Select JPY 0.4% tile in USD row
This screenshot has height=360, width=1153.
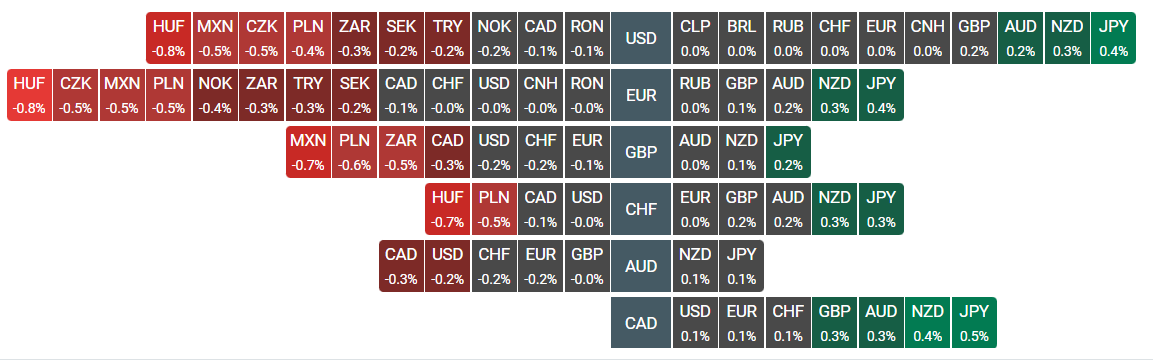[1113, 38]
